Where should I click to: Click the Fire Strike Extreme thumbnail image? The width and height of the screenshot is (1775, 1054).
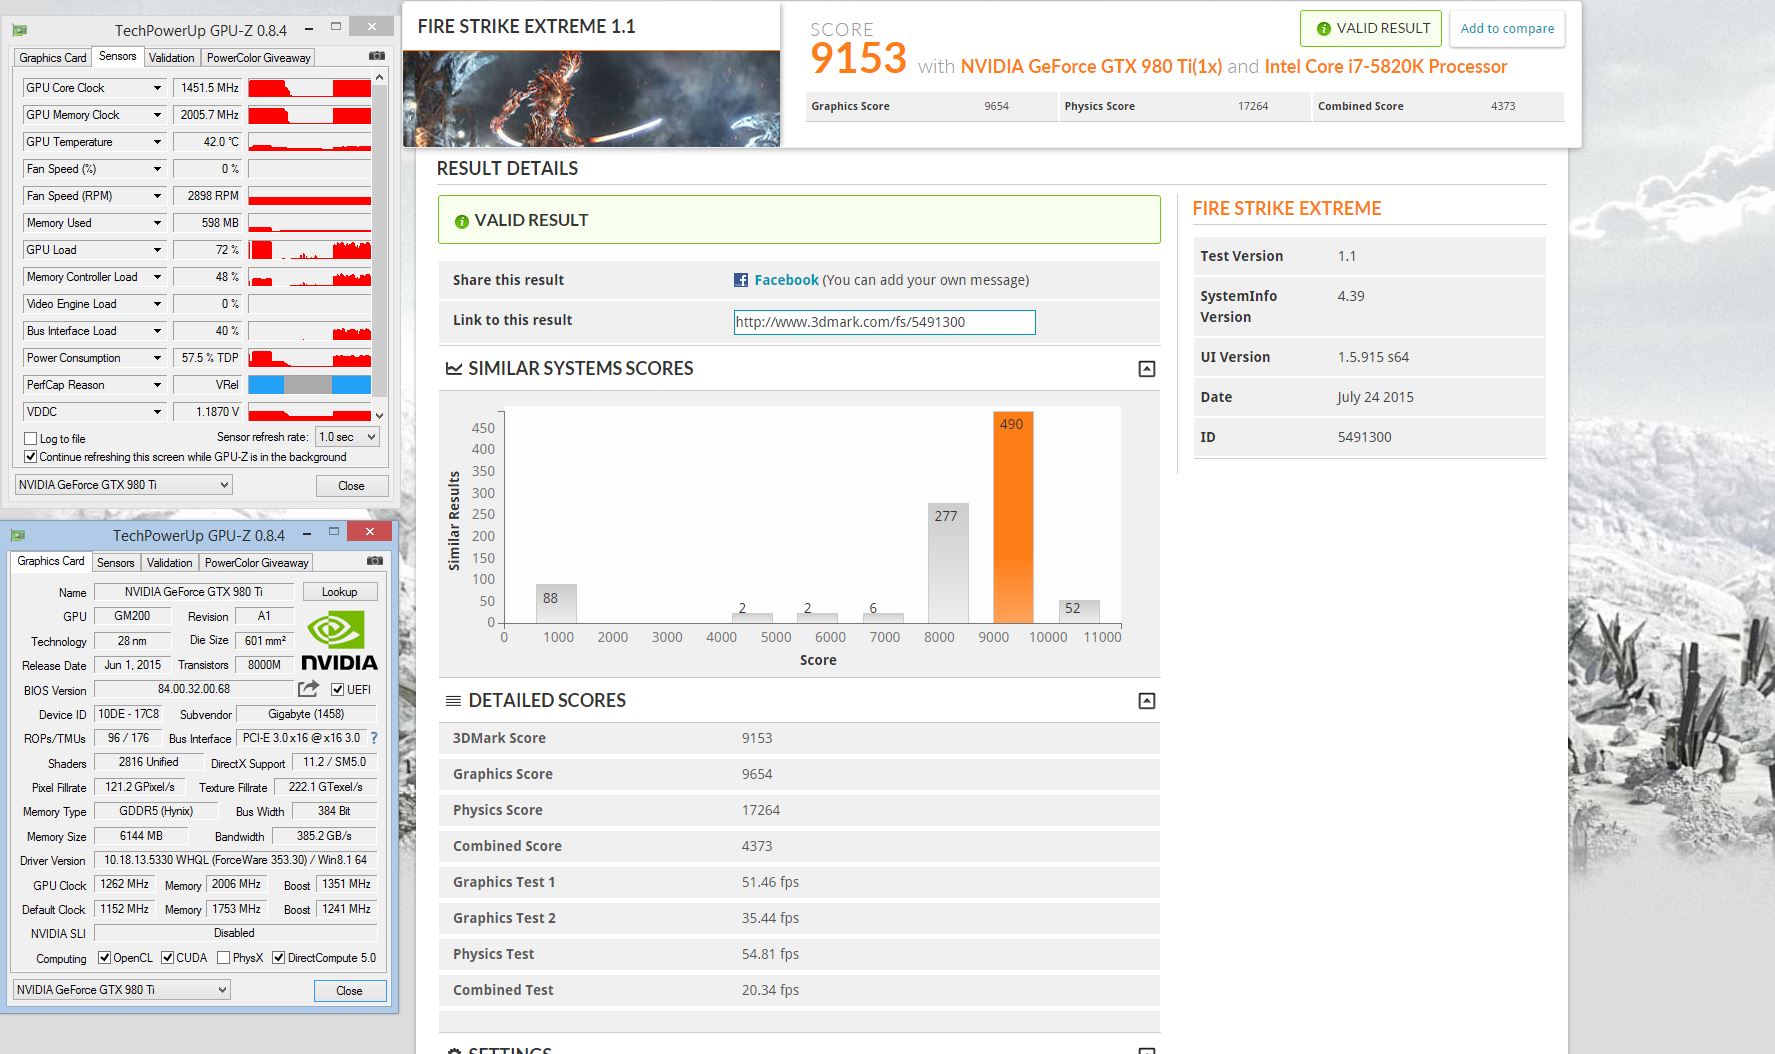[591, 99]
